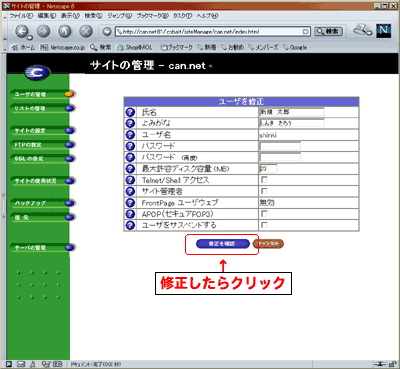Click the brown キャンセル button
Image resolution: width=400 pixels, height=369 pixels.
click(268, 244)
